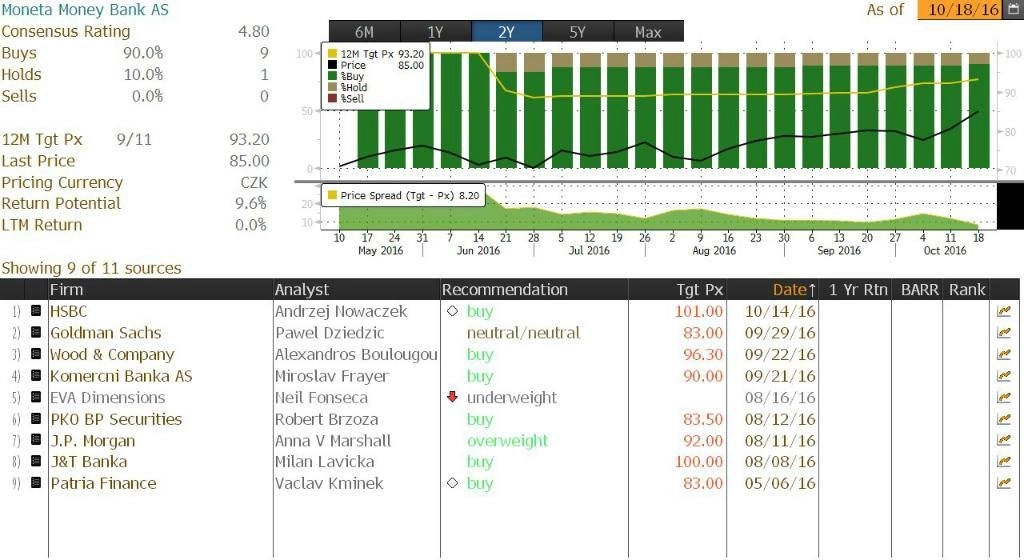Click the document icon next to Komercni Banka AS

36,375
